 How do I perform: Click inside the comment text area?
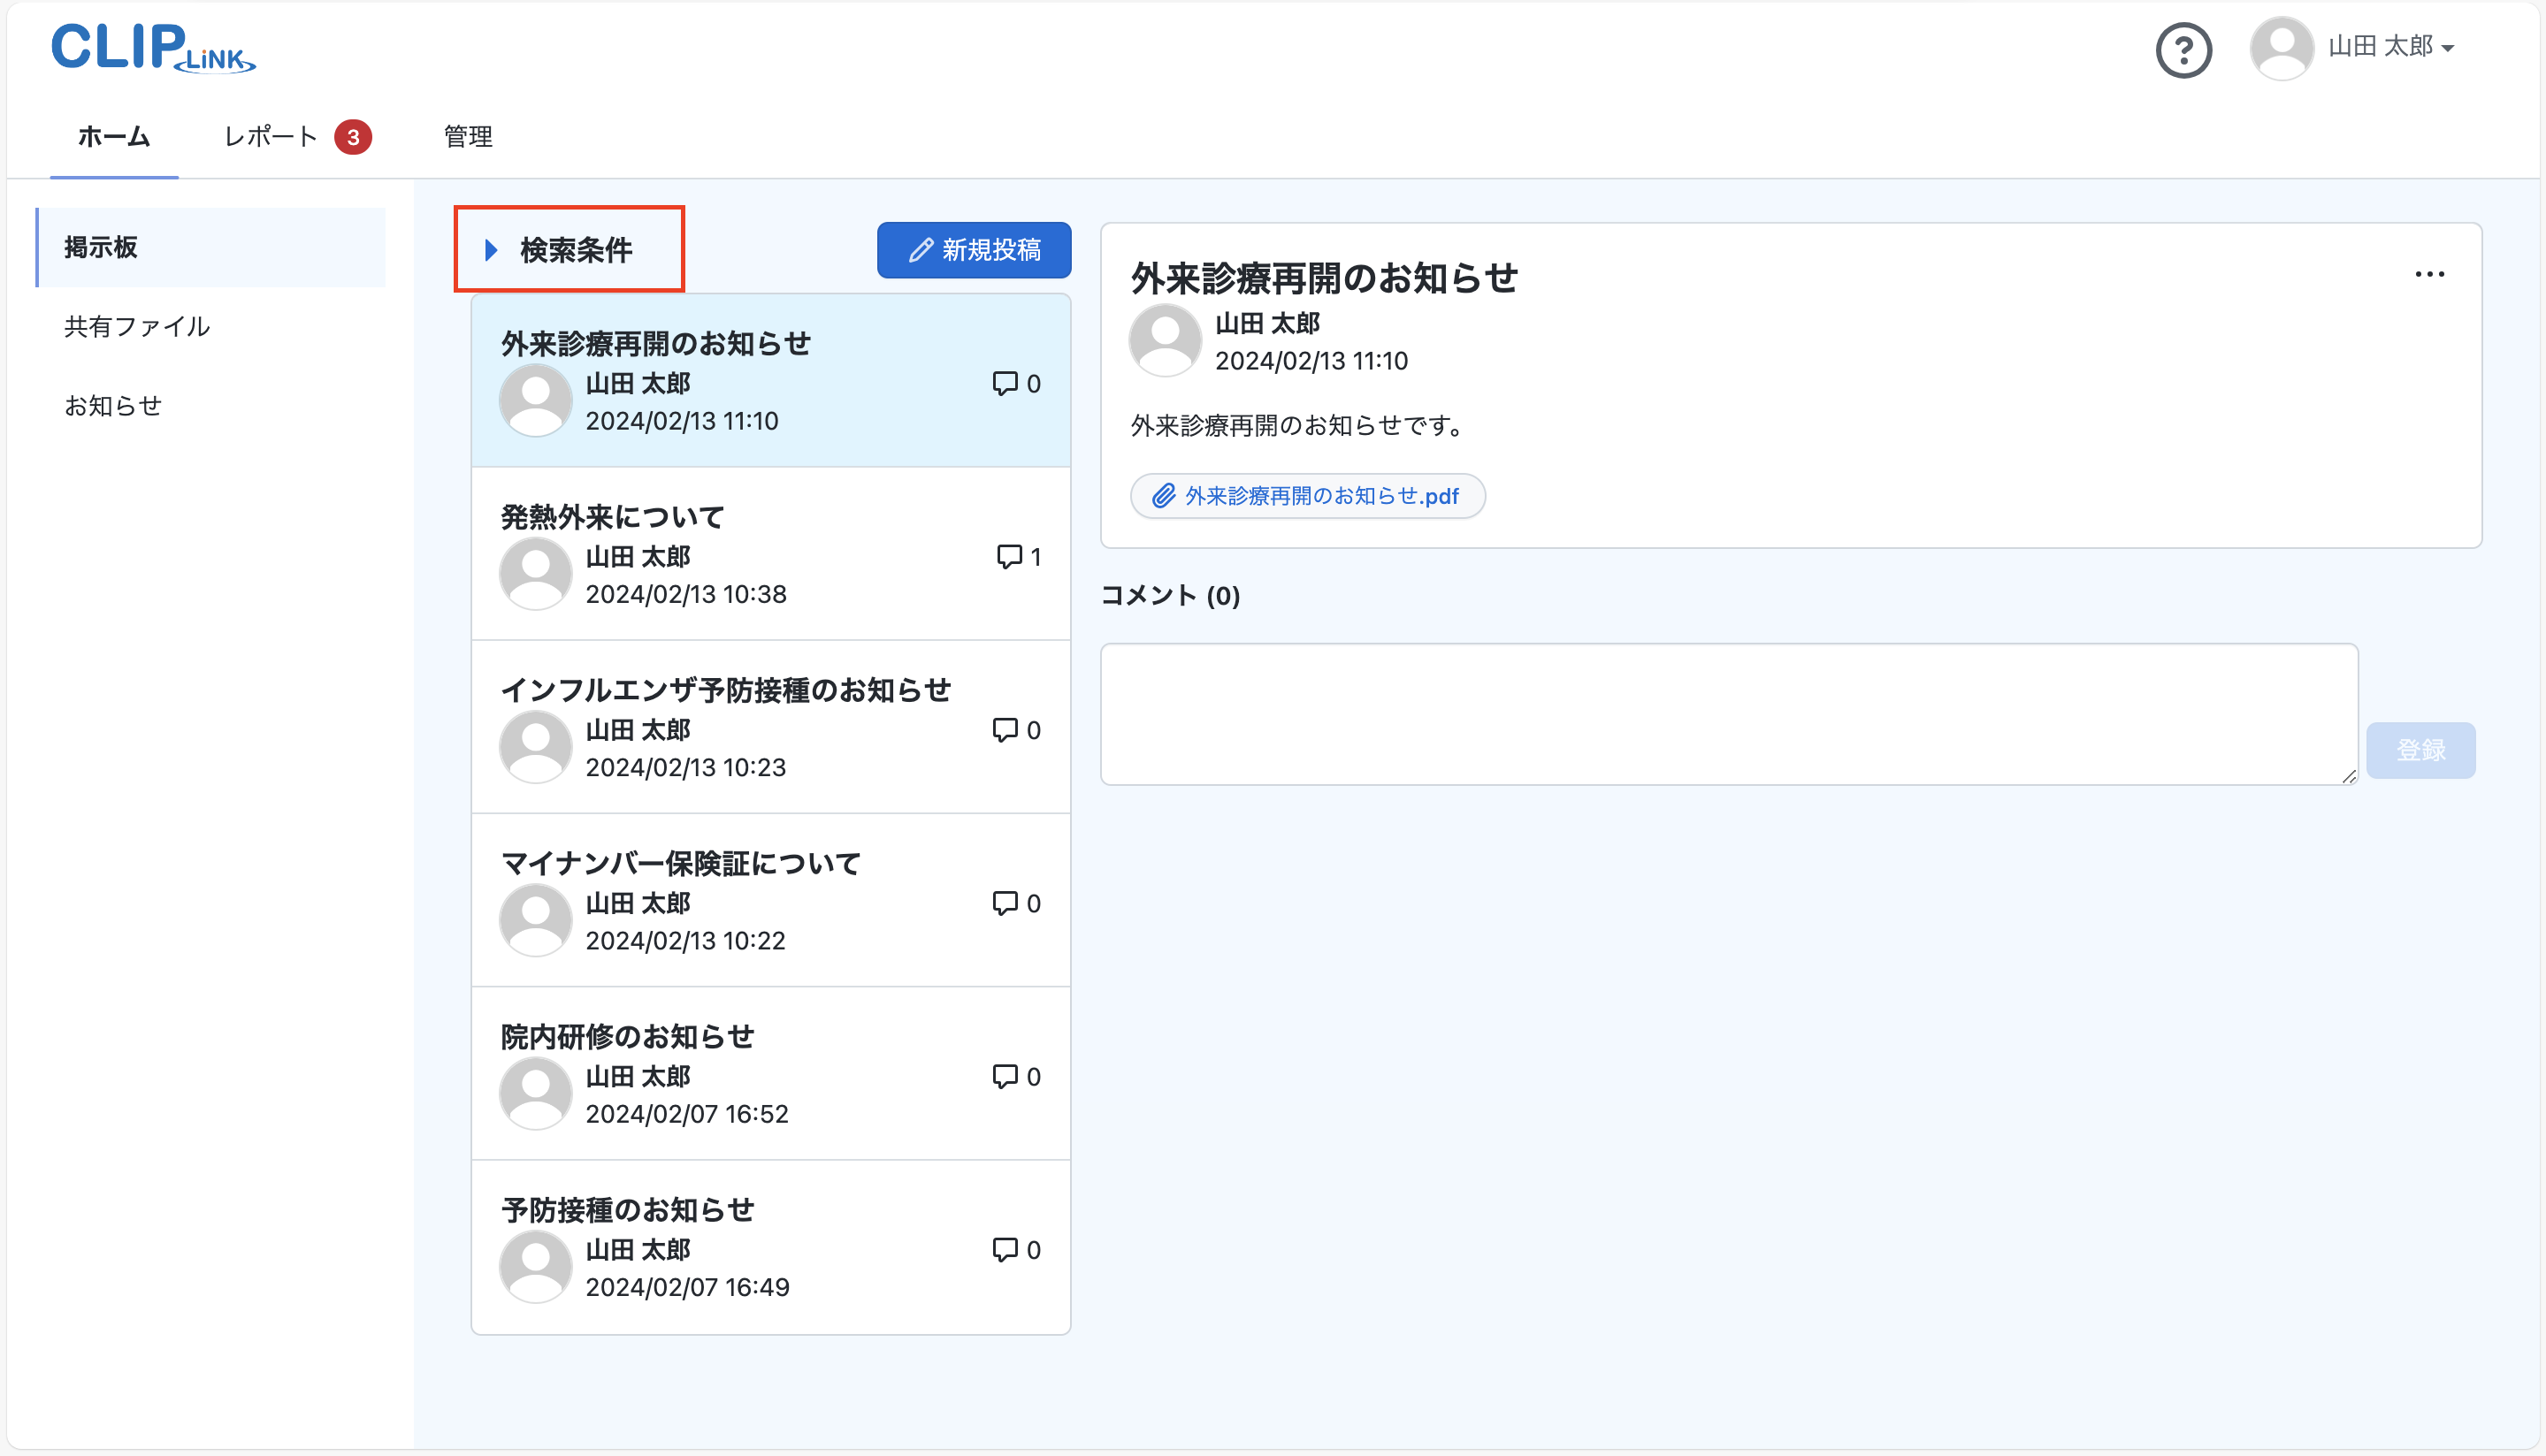coord(1728,714)
